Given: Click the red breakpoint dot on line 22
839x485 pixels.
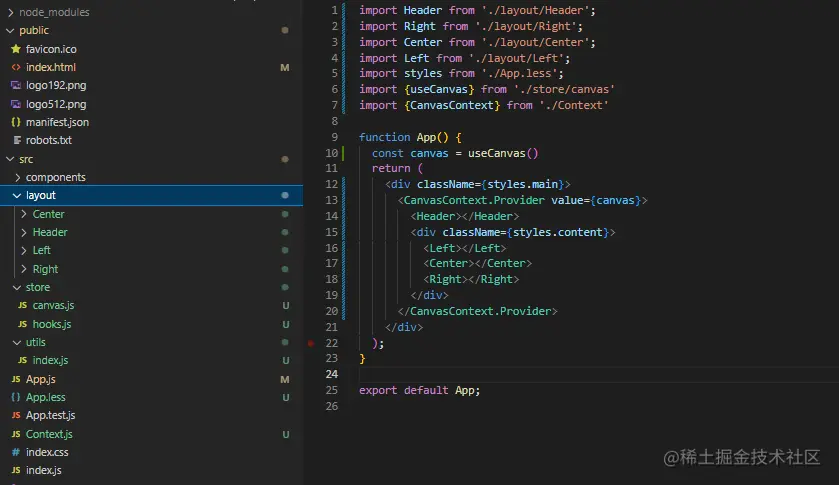Looking at the screenshot, I should coord(310,343).
